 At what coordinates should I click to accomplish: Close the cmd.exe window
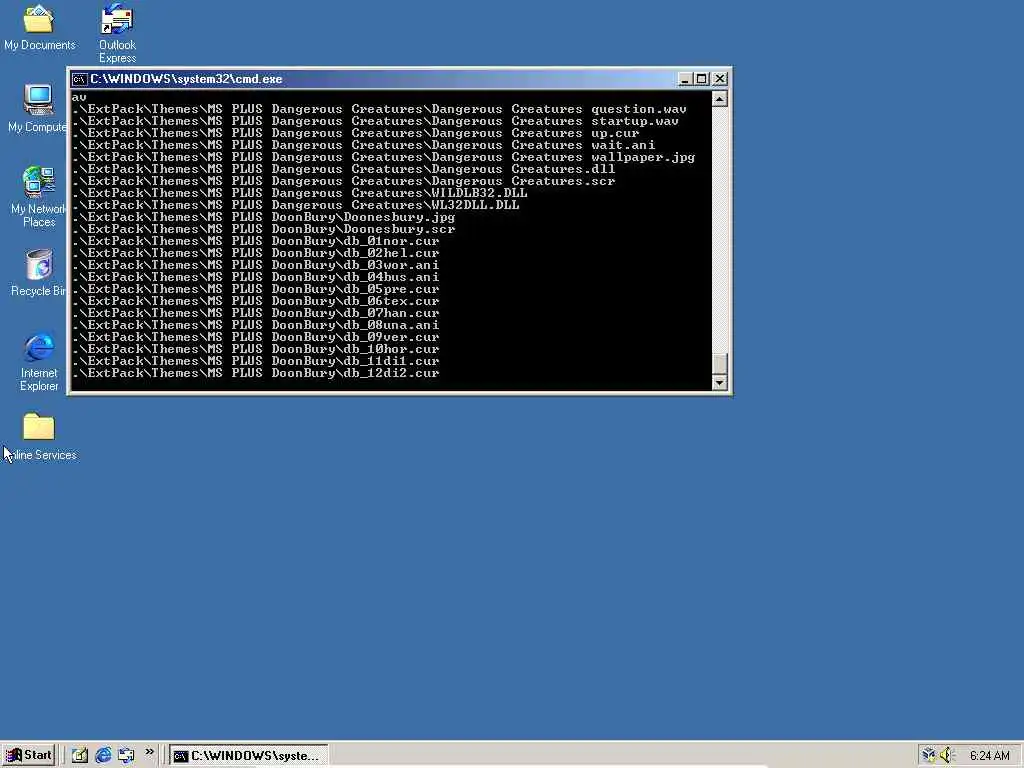click(720, 79)
